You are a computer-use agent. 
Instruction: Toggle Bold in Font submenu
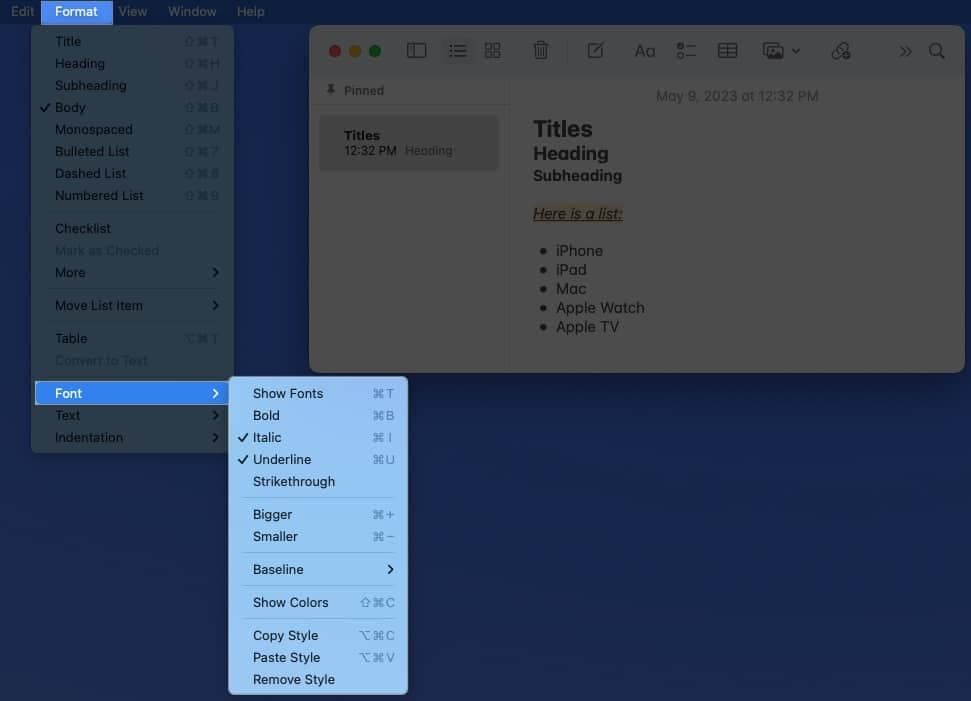[x=318, y=416]
